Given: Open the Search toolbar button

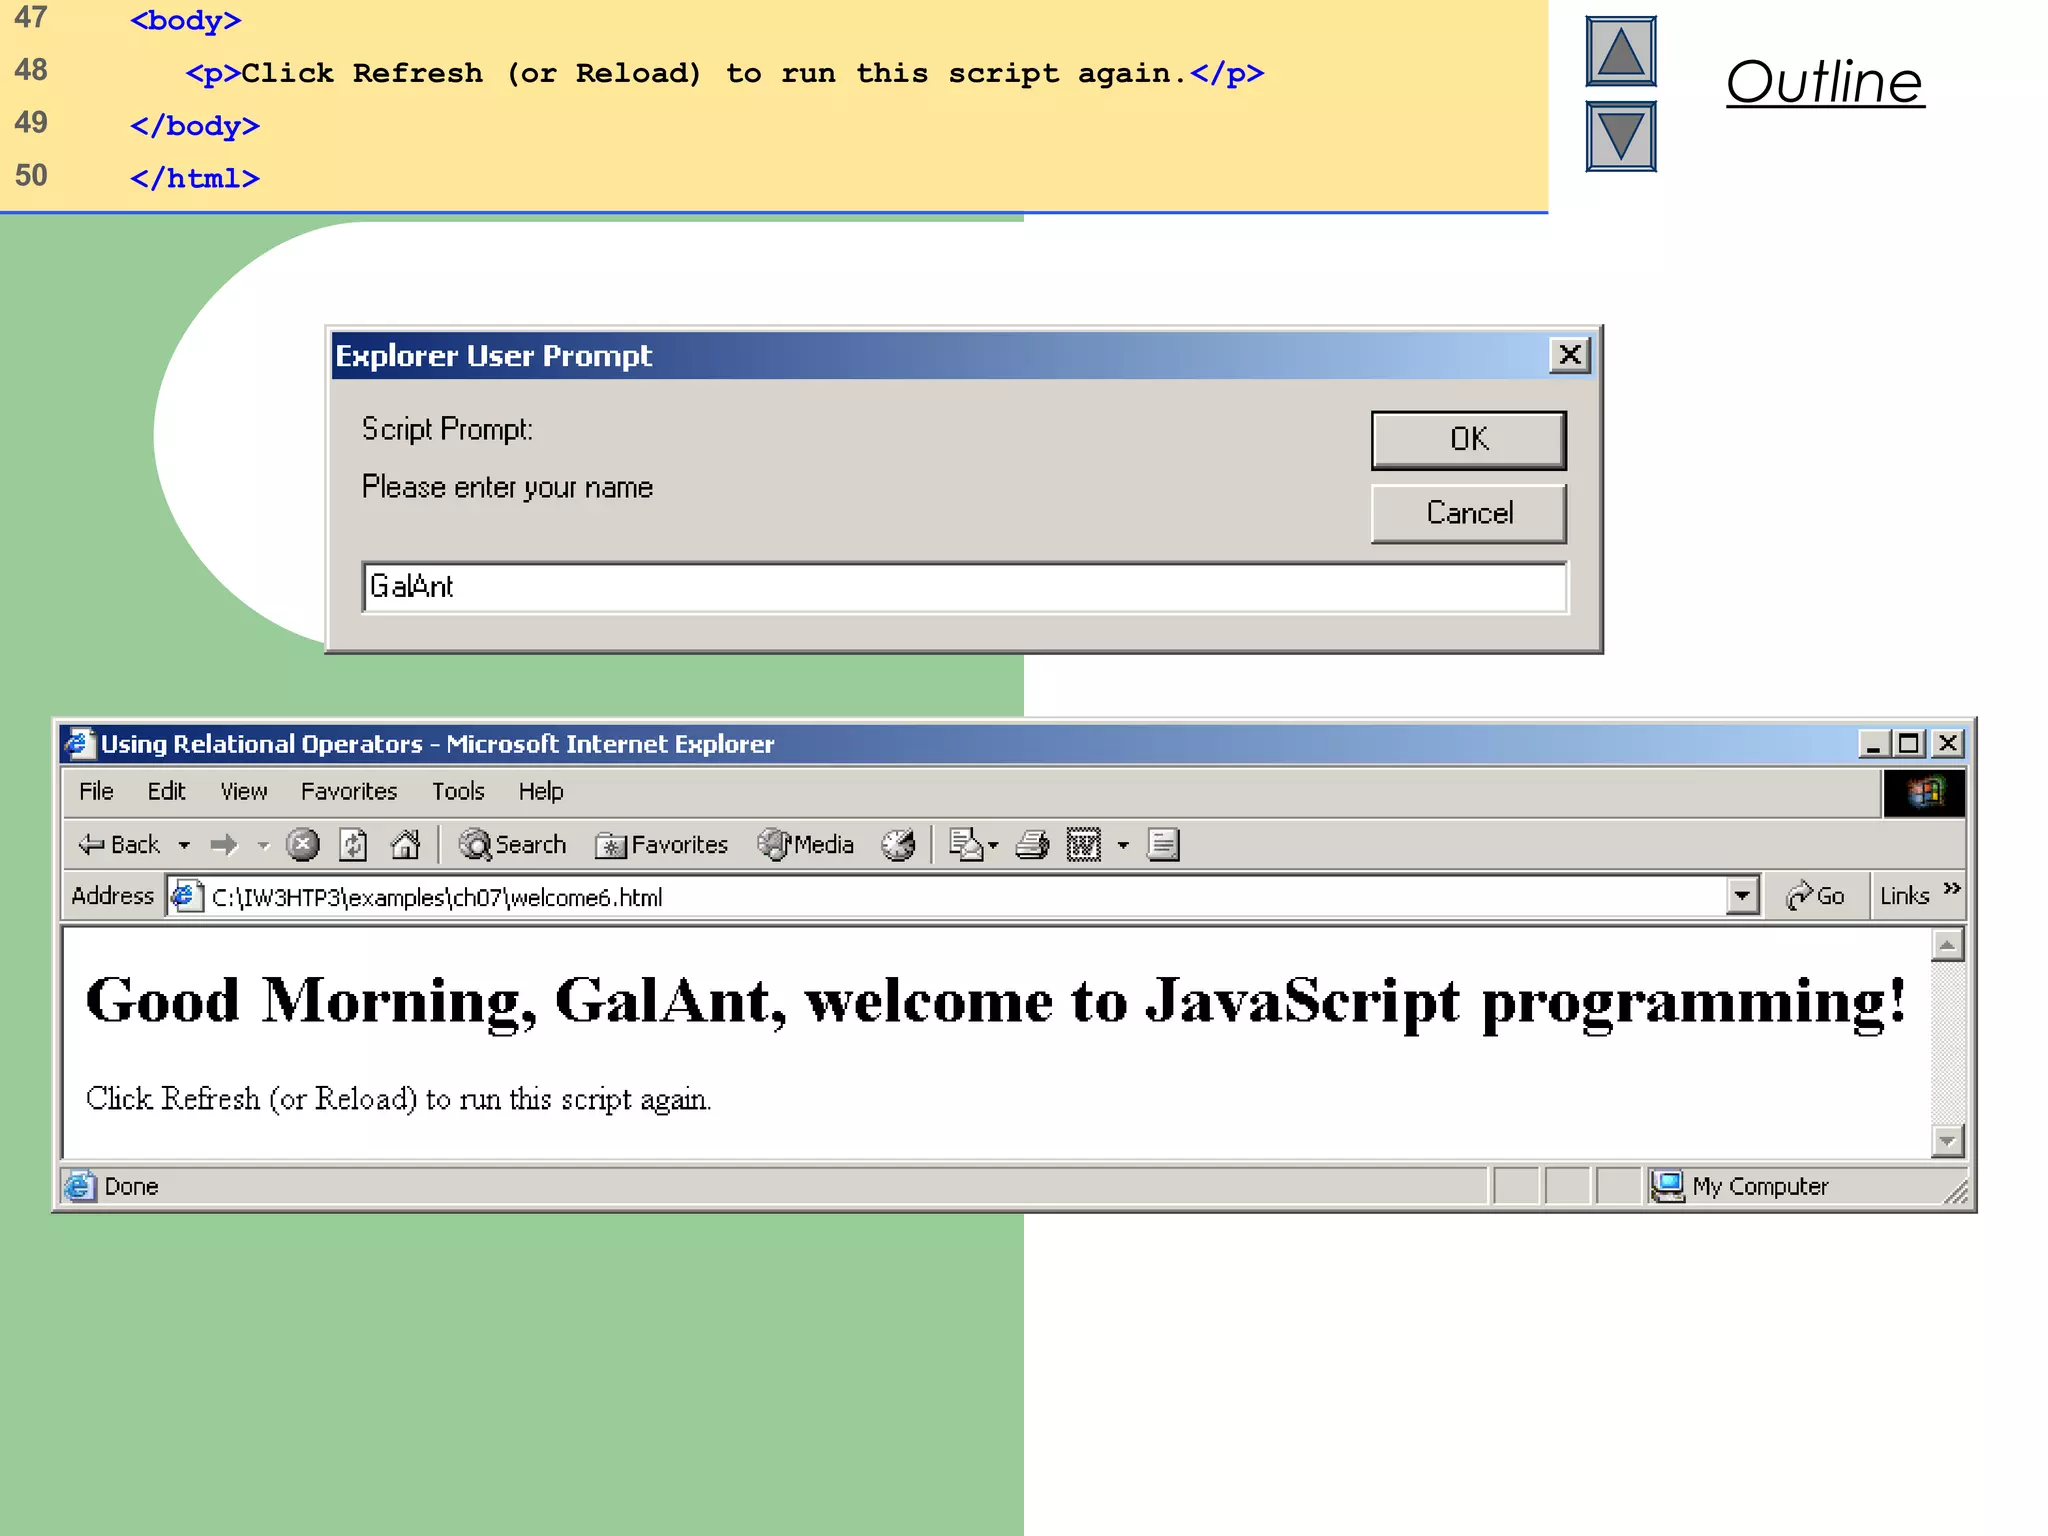Looking at the screenshot, I should pyautogui.click(x=512, y=845).
